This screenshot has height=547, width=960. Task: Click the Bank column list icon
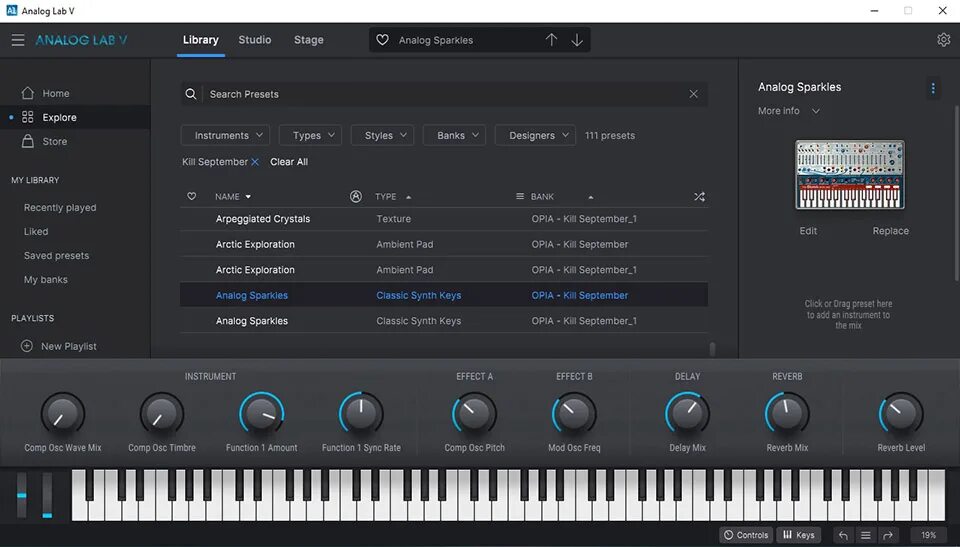click(x=520, y=197)
